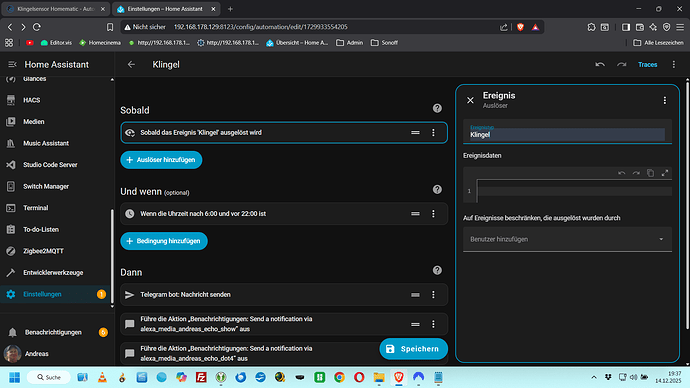Open the Andreas user profile
Screen dimensions: 690x388
click(57, 354)
